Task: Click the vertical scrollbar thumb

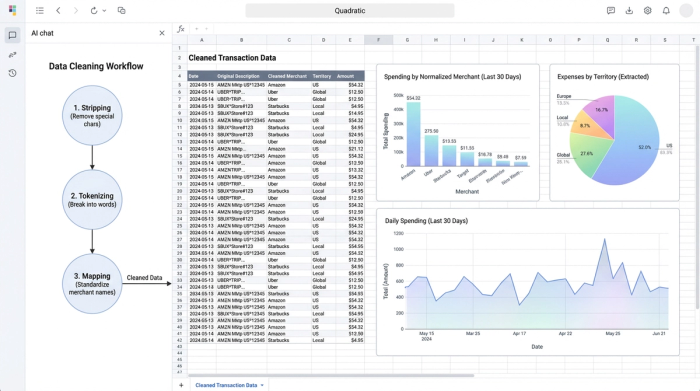Action: (x=697, y=176)
